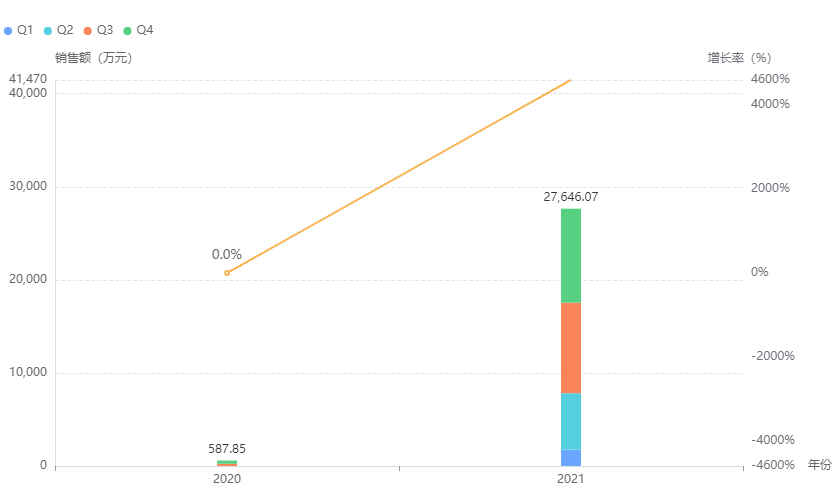Toggle the Q4 legend item
Screen dimensions: 838x488
point(139,30)
